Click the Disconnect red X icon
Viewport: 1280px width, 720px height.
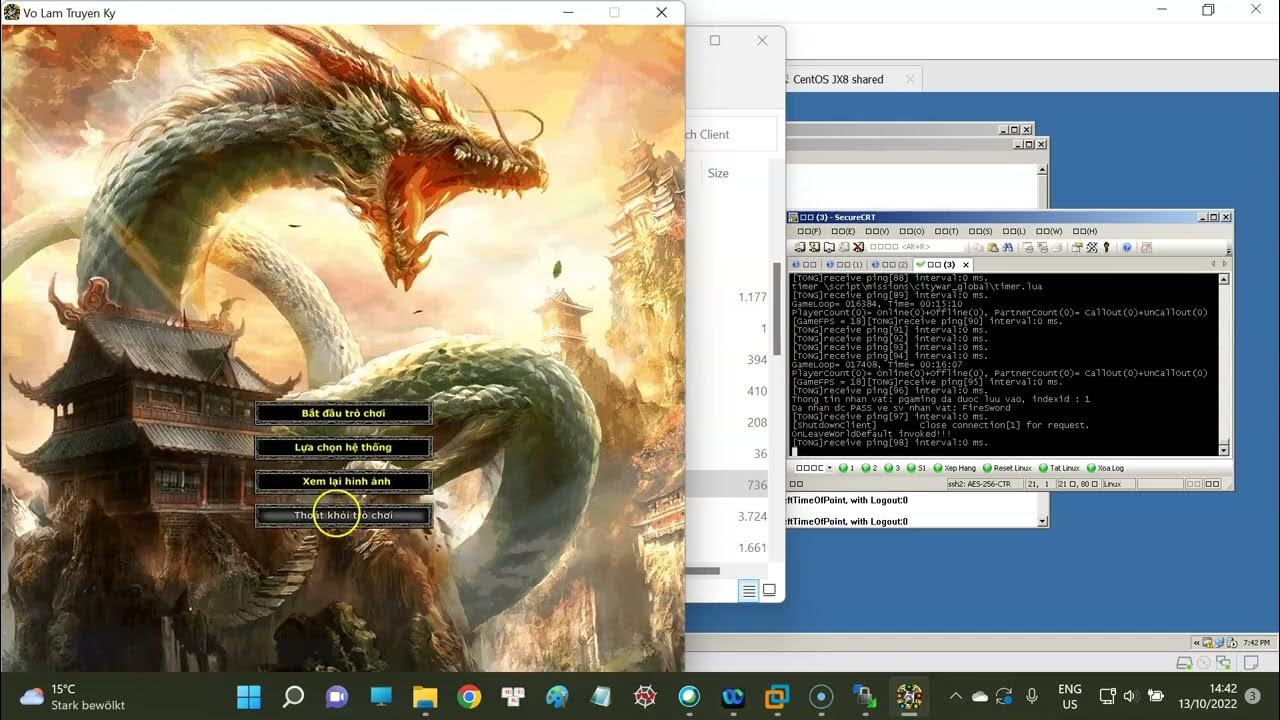click(858, 247)
